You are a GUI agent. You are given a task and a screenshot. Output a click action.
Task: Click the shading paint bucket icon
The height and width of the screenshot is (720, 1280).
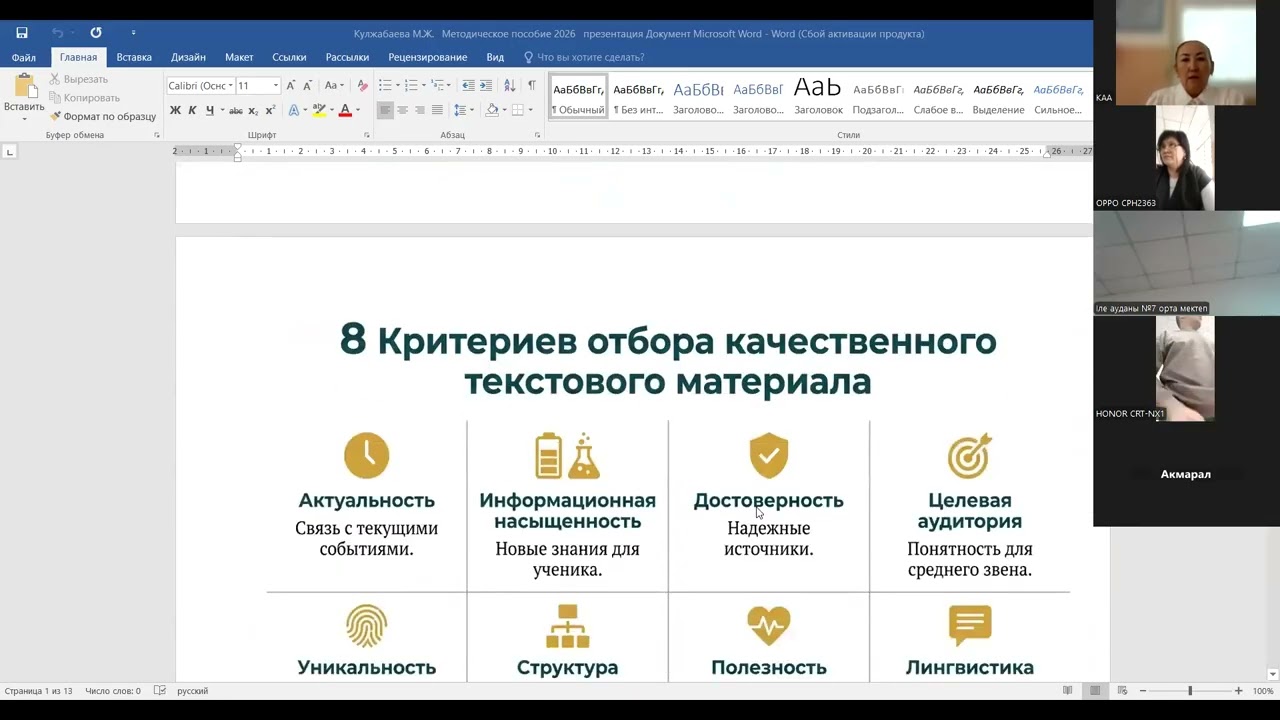(491, 110)
